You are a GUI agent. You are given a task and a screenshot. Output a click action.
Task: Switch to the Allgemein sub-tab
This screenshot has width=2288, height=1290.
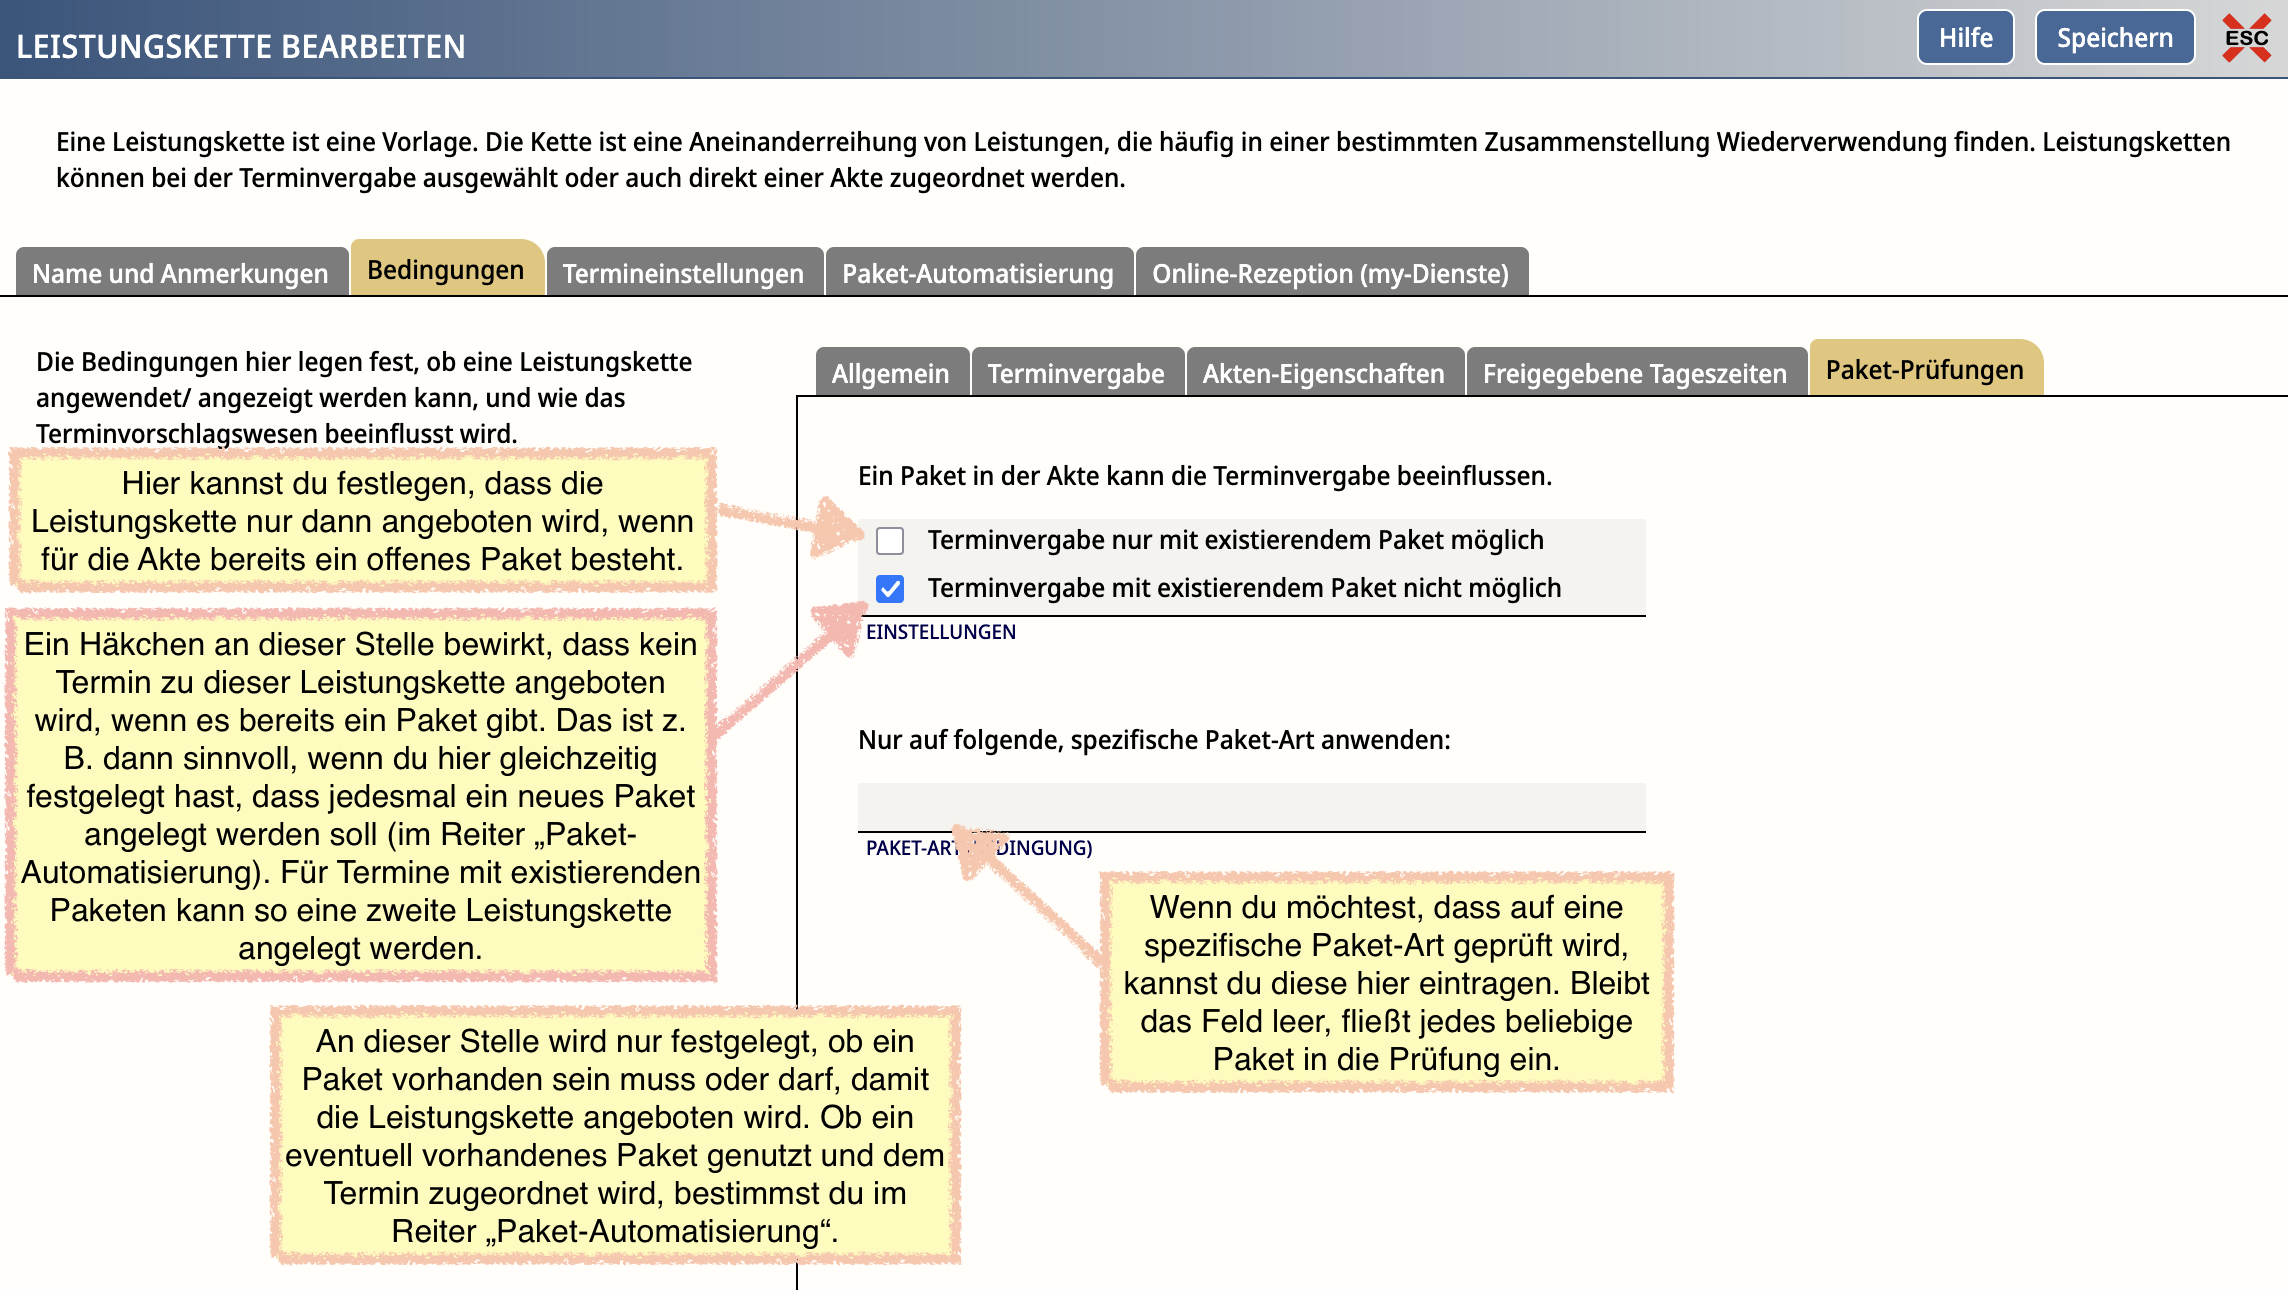pos(890,373)
